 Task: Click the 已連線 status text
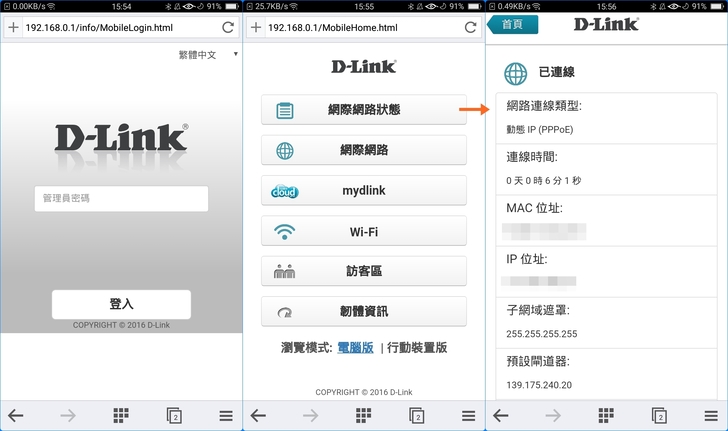pyautogui.click(x=556, y=72)
